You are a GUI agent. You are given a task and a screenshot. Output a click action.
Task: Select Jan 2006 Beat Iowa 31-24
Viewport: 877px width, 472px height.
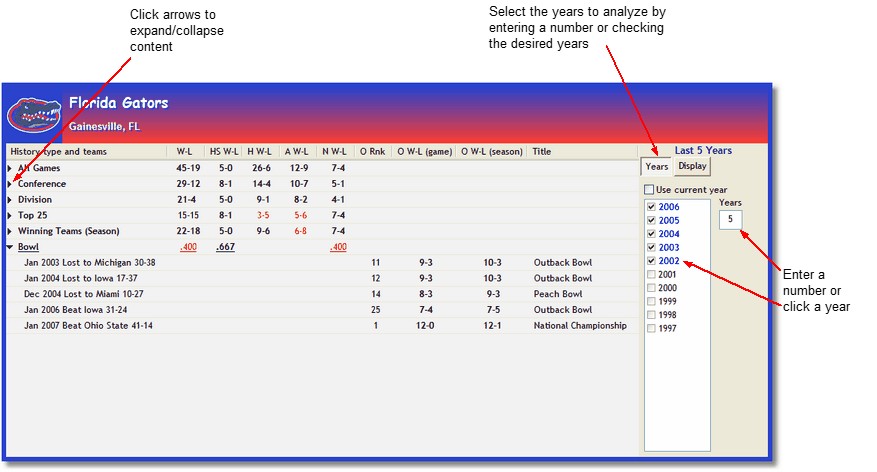coord(76,309)
